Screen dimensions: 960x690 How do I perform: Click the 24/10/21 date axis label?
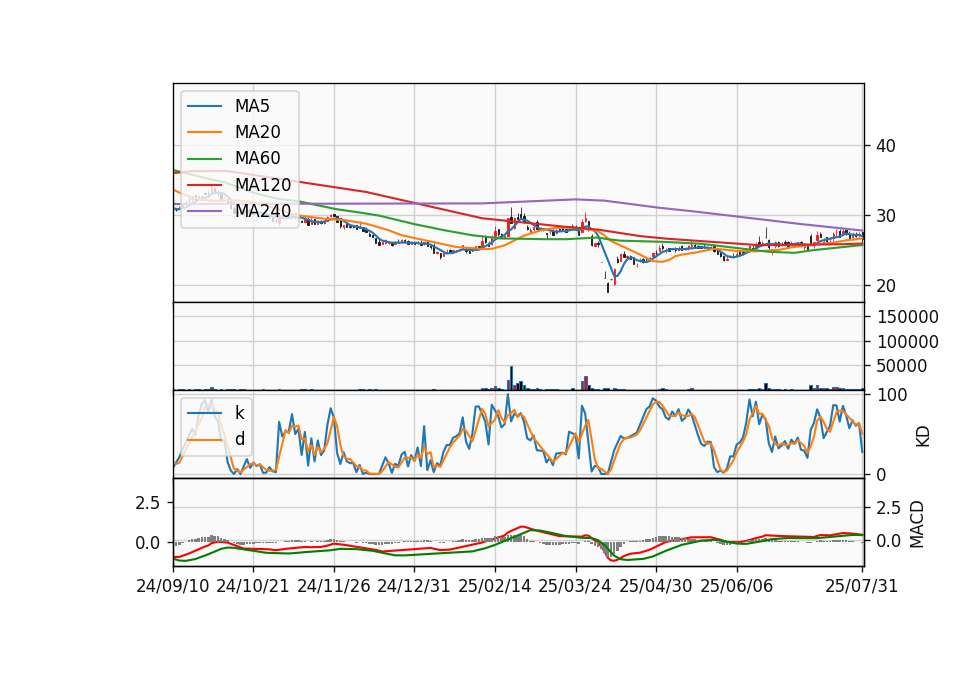(x=253, y=586)
